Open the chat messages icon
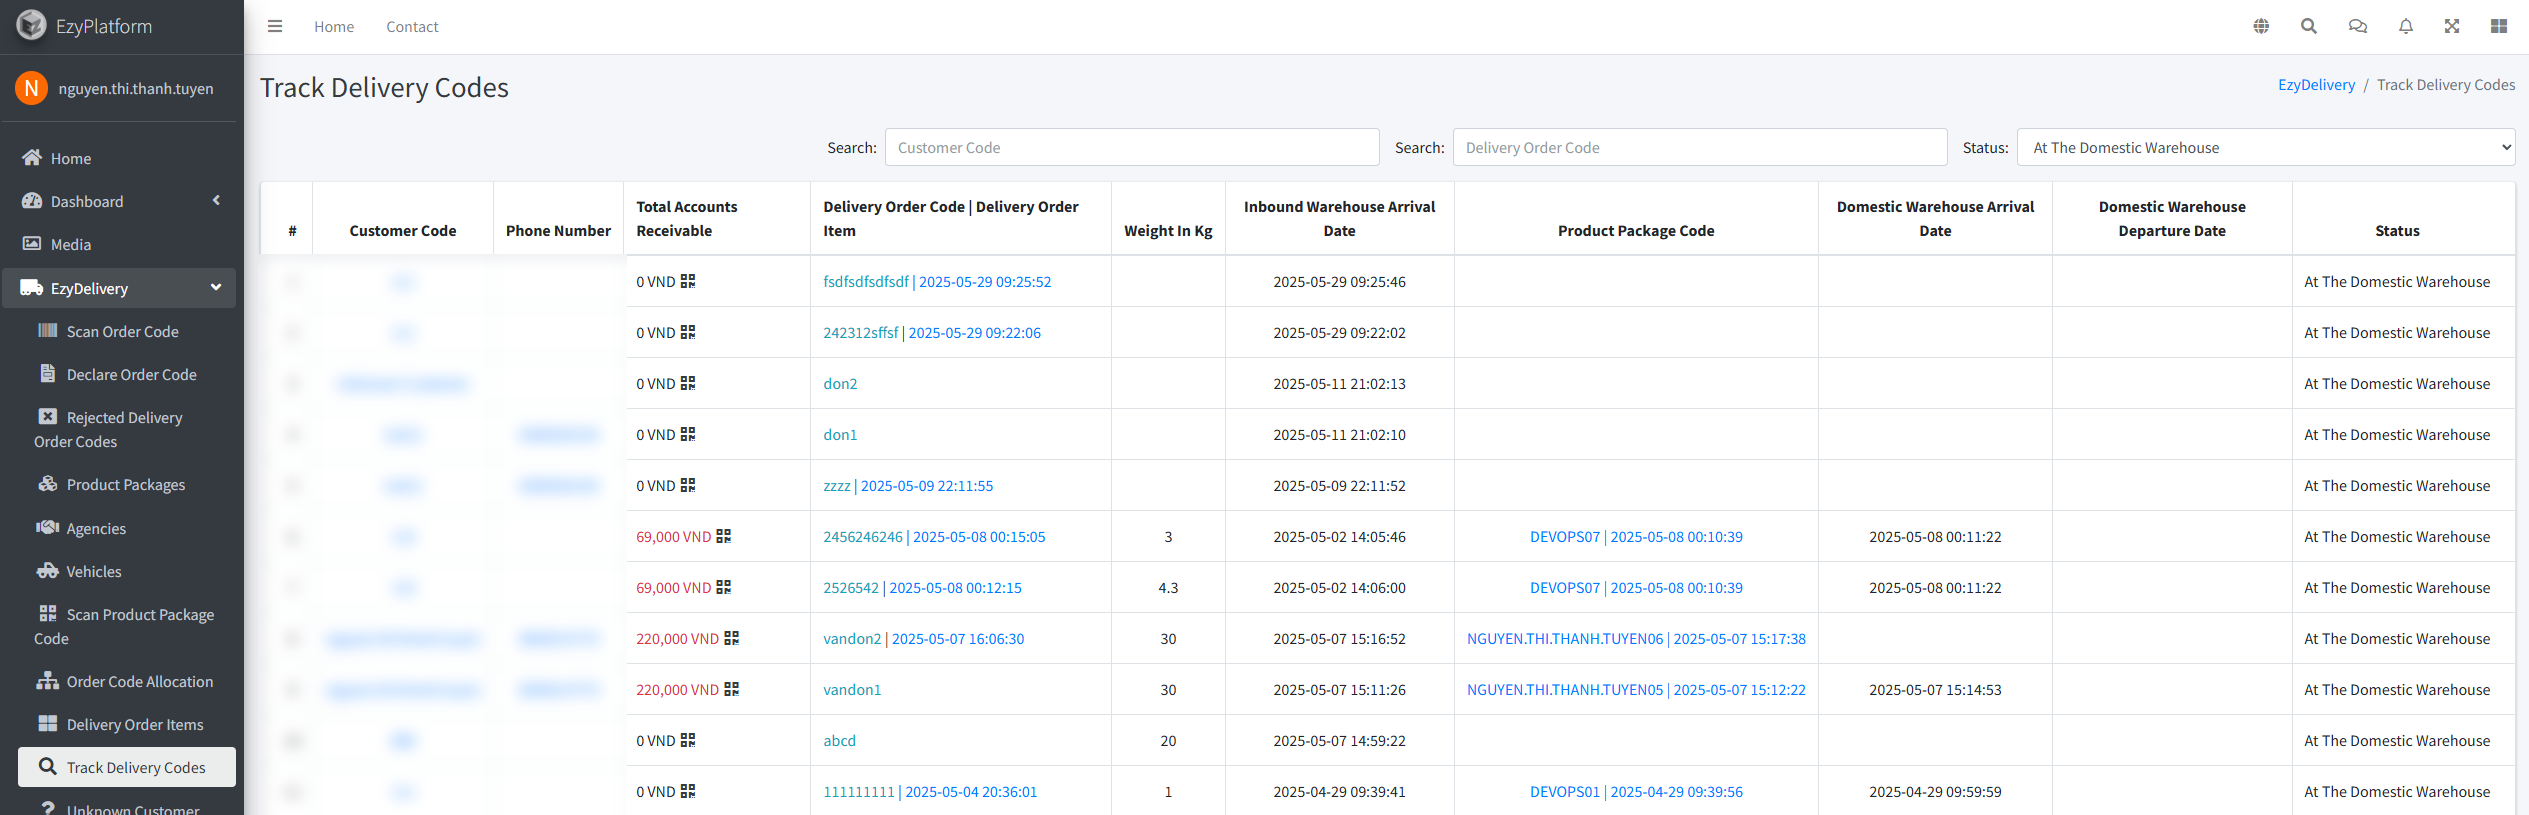The image size is (2529, 815). [x=2358, y=27]
